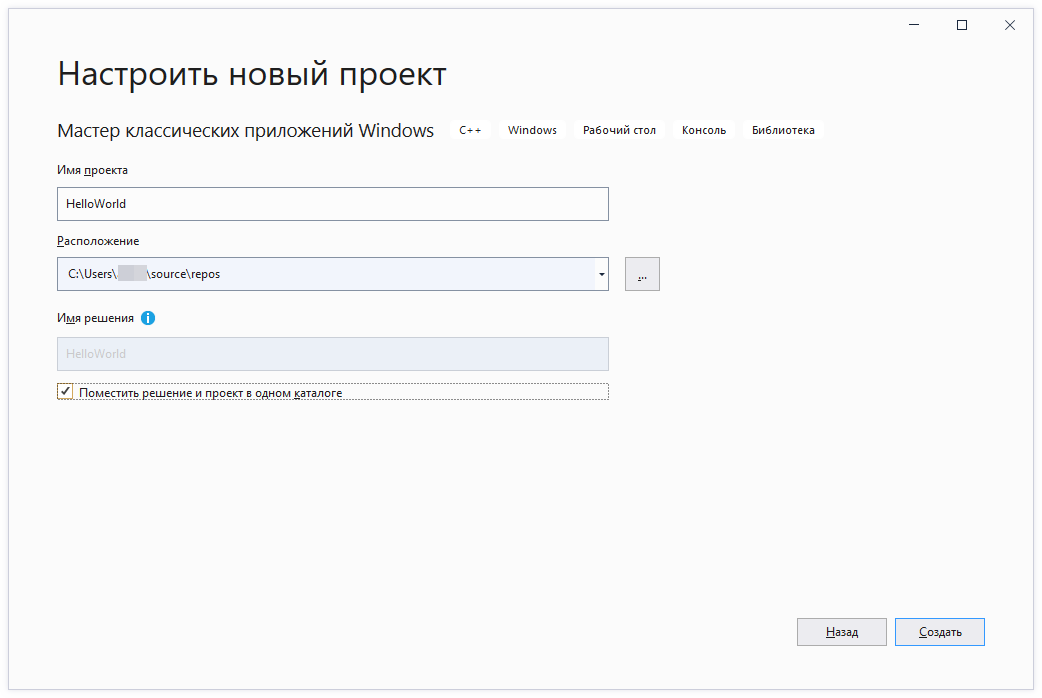Close the Настроить новый проект dialog
This screenshot has width=1042, height=698.
point(1010,25)
